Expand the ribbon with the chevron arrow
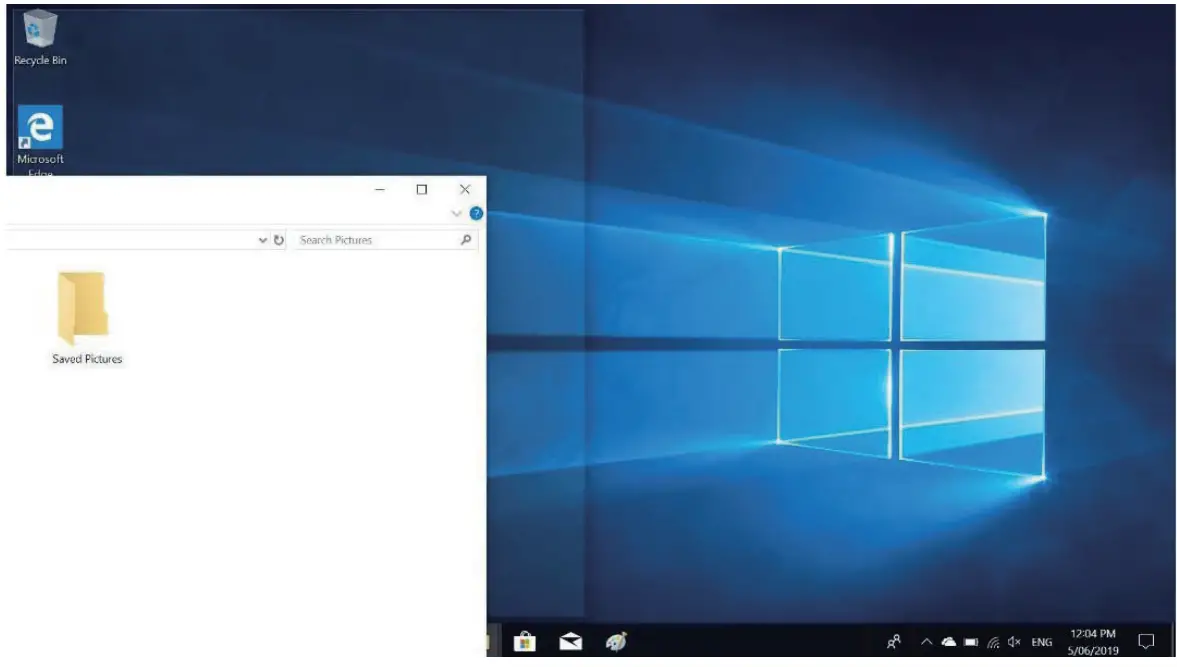This screenshot has height=667, width=1177. pyautogui.click(x=456, y=212)
